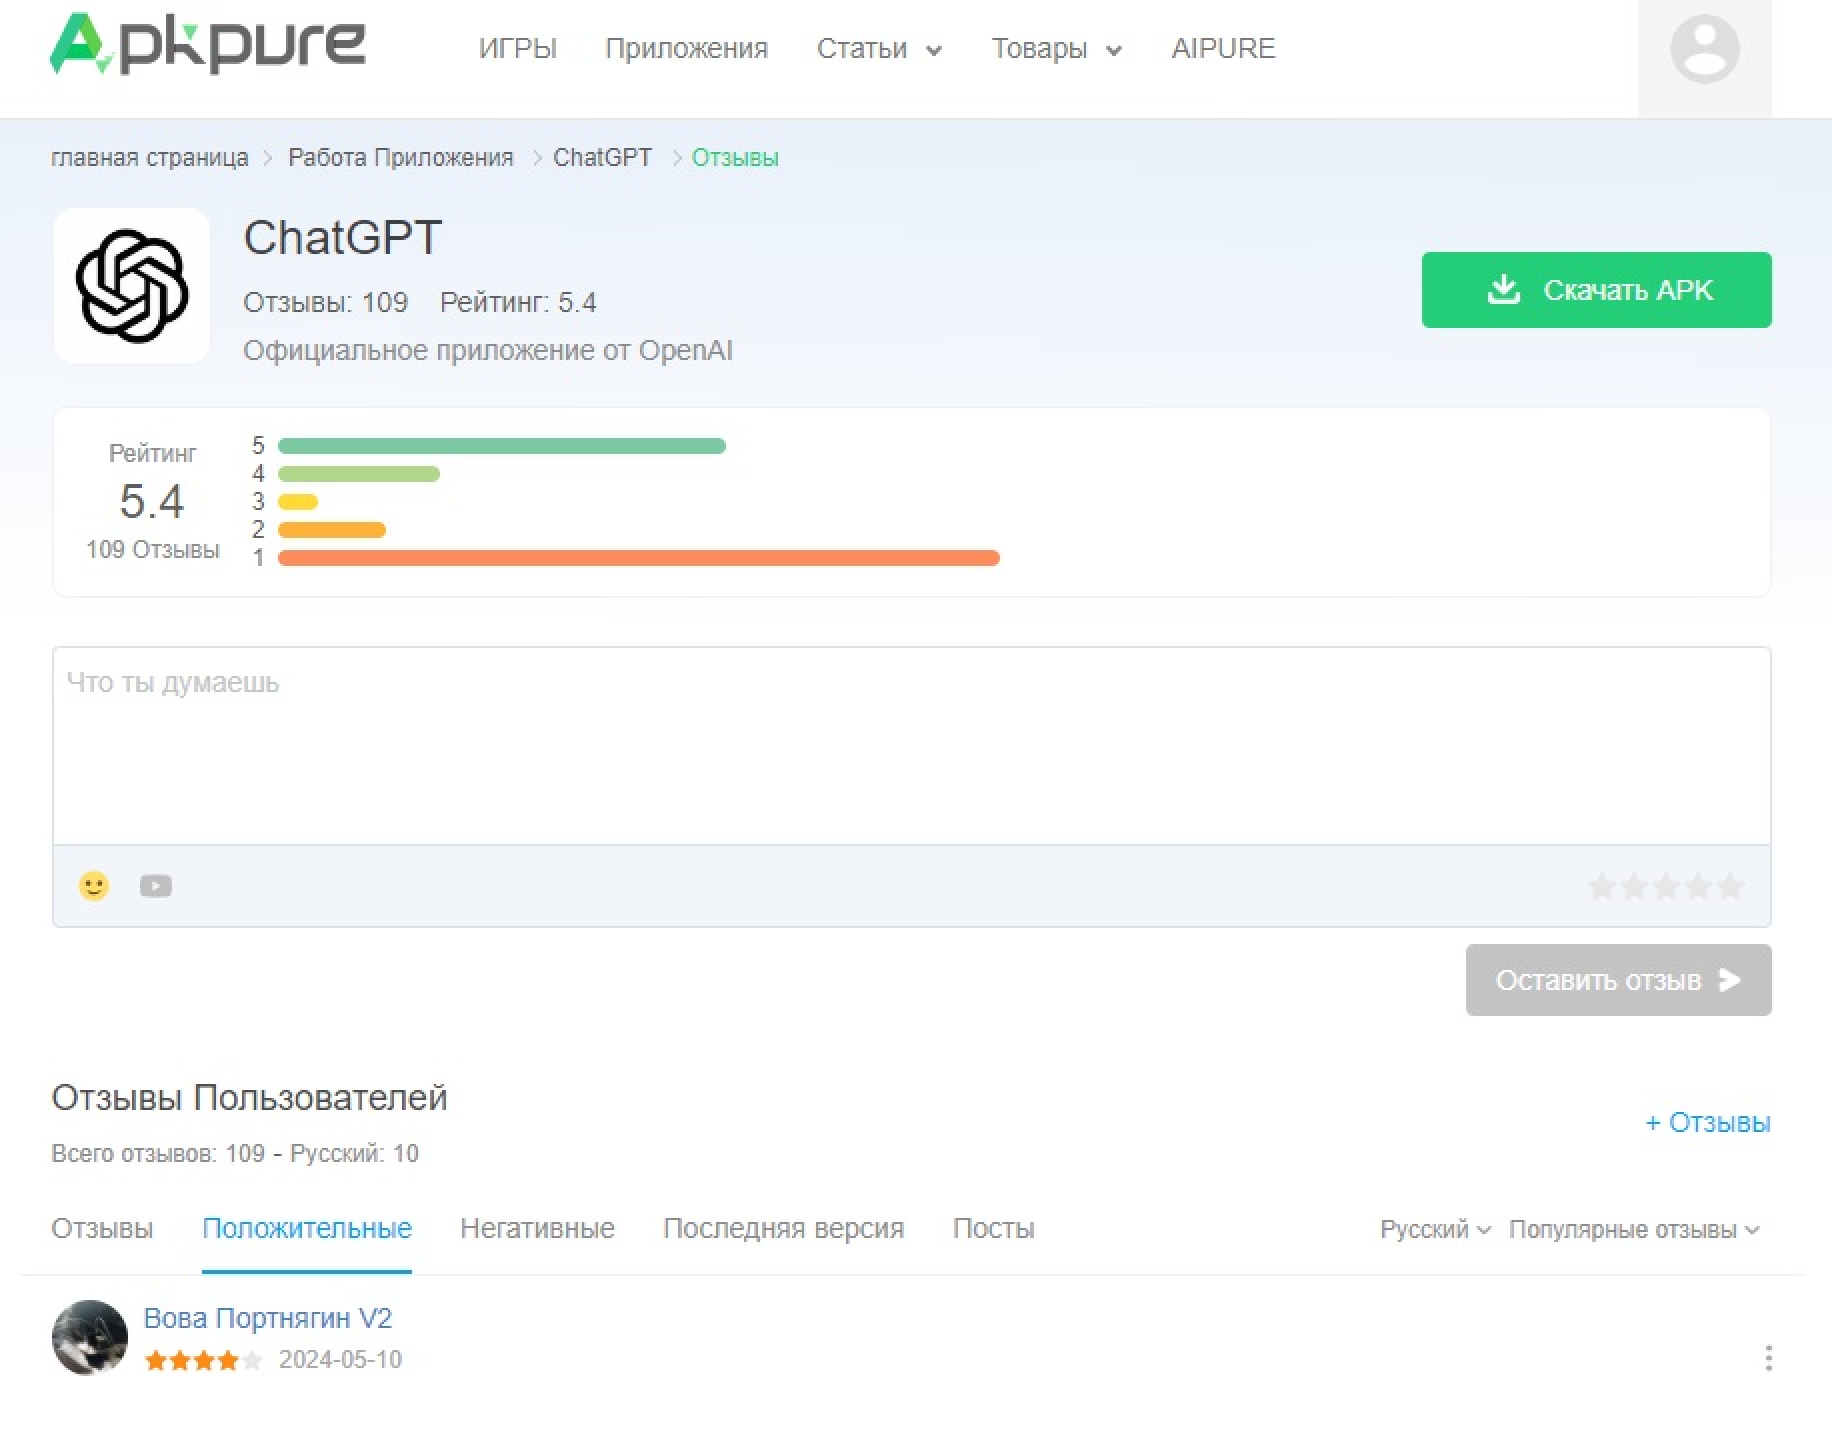This screenshot has width=1832, height=1440.
Task: Click the 5-star green rating bar
Action: coord(502,446)
